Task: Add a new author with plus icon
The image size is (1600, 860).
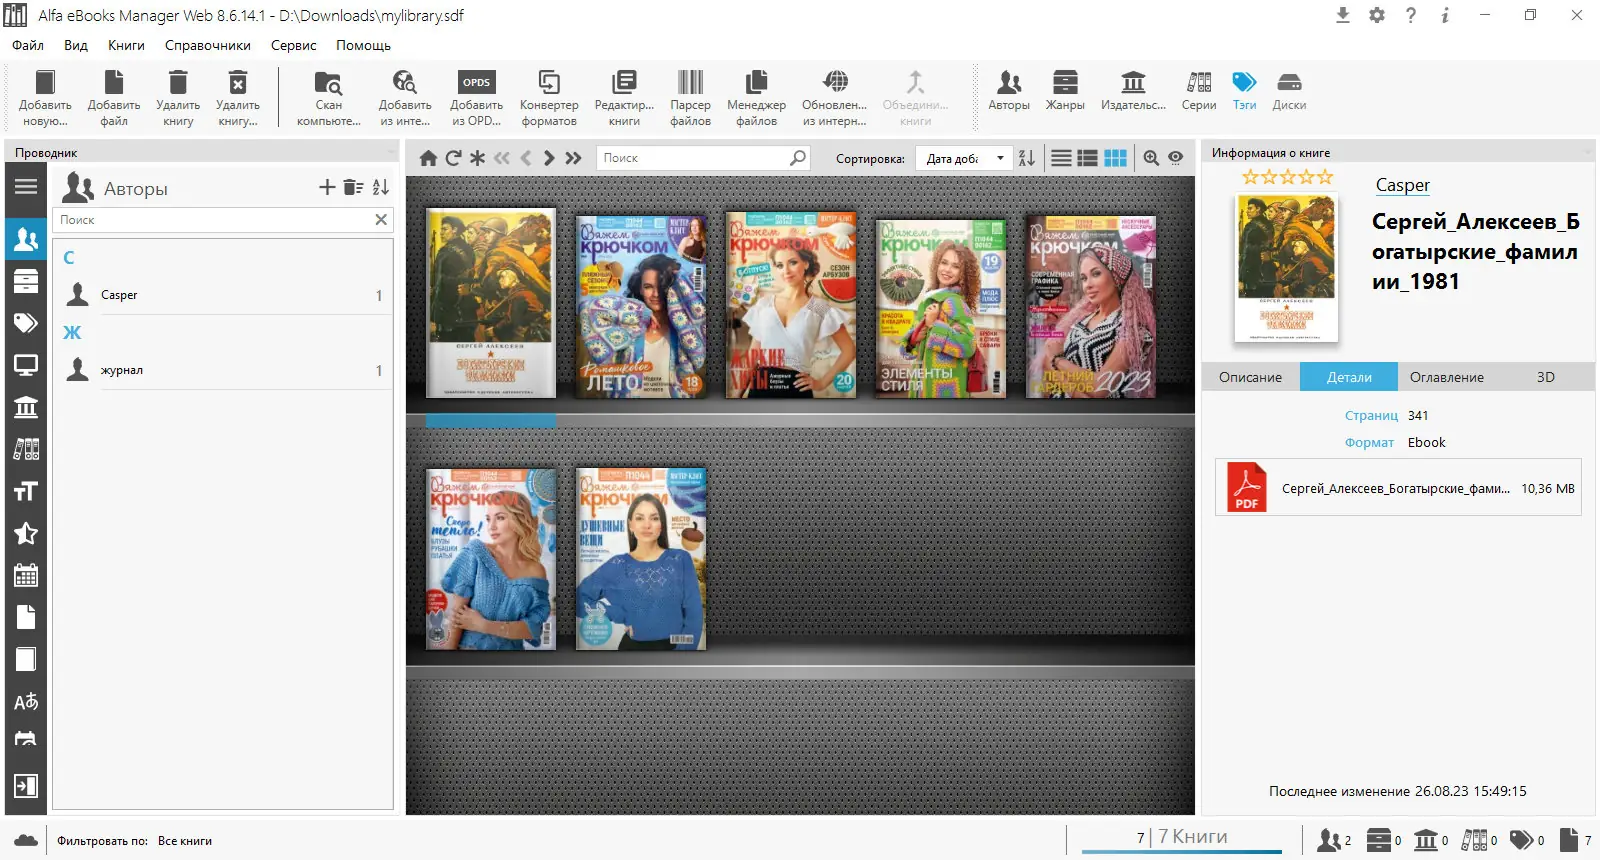Action: (x=327, y=187)
